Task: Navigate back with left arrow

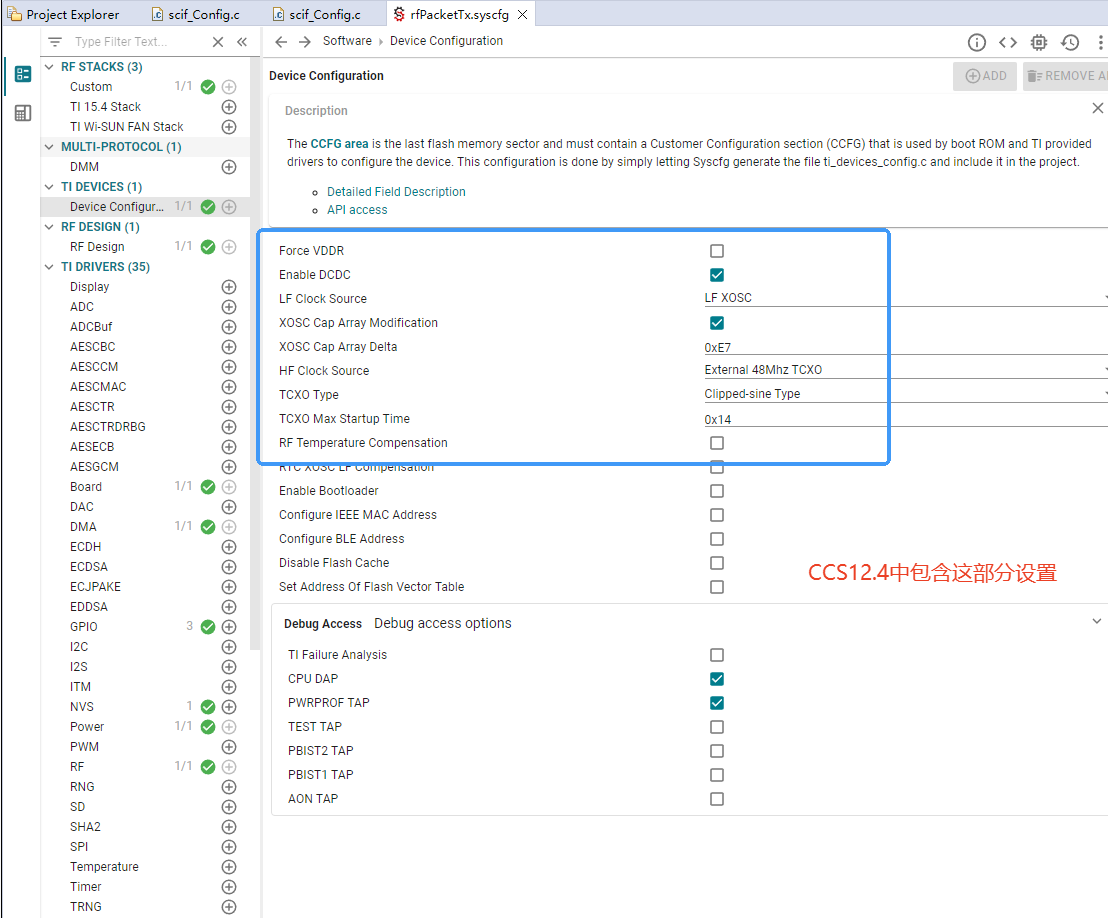Action: [x=281, y=42]
